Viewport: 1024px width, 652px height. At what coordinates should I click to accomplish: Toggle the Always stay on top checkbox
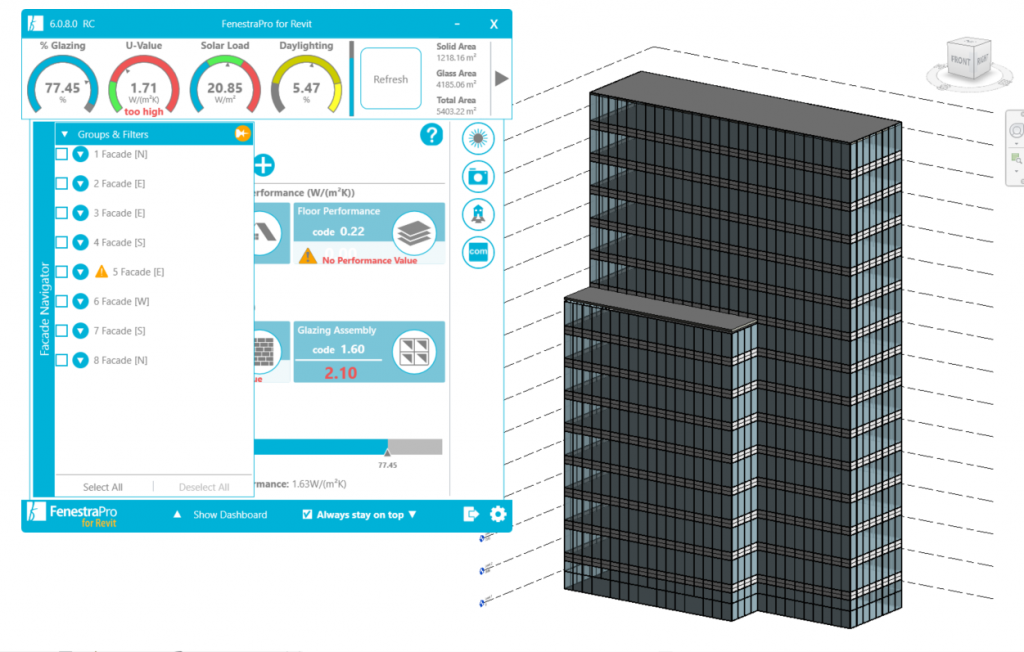[307, 514]
